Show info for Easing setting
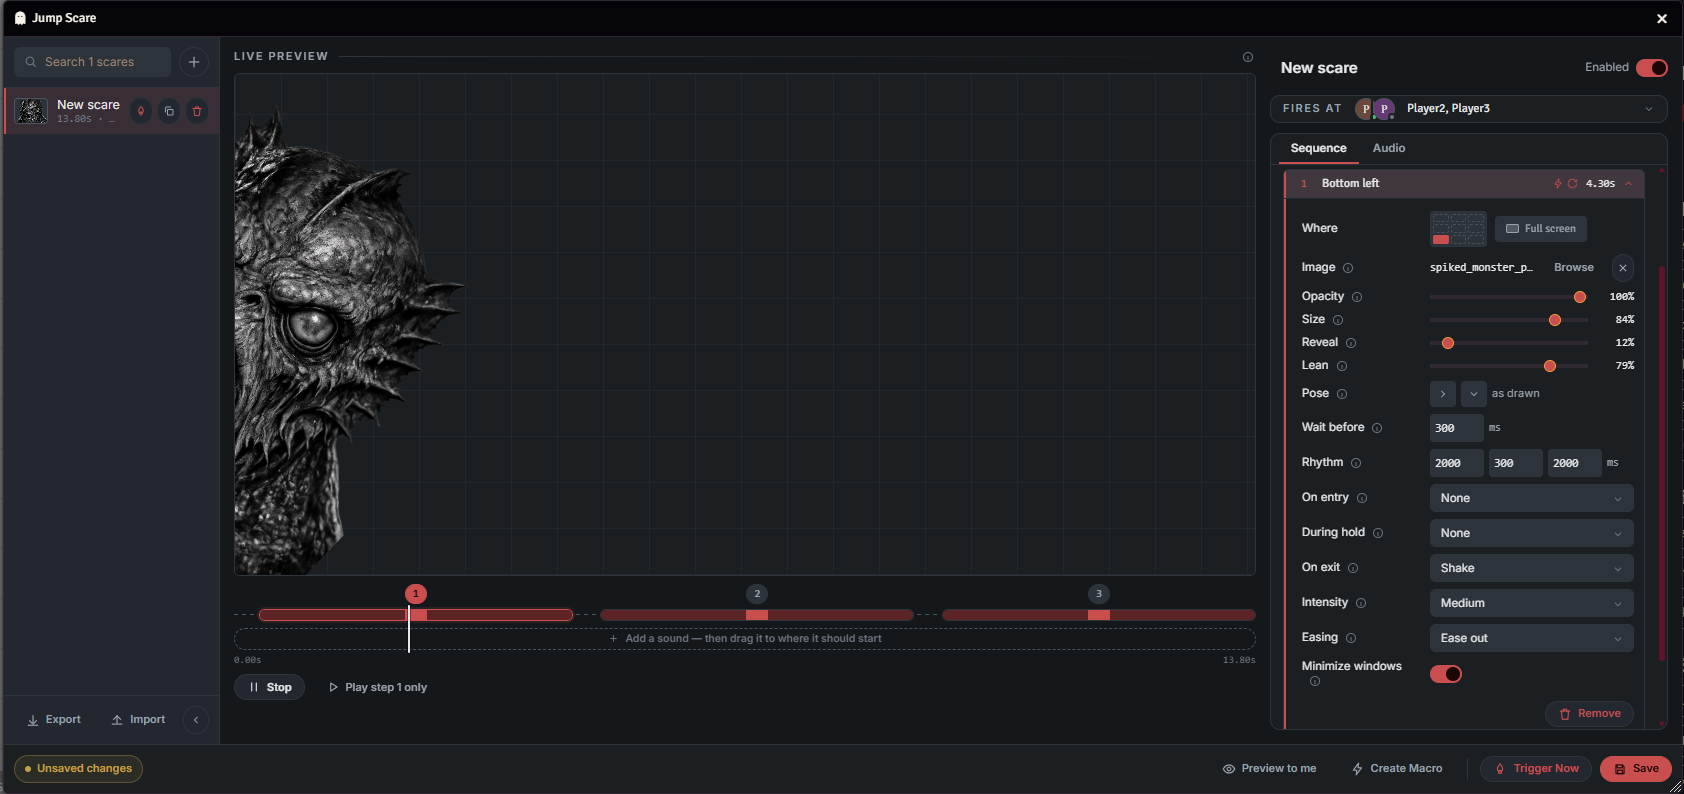Screen dimensions: 1684x794 1351,638
